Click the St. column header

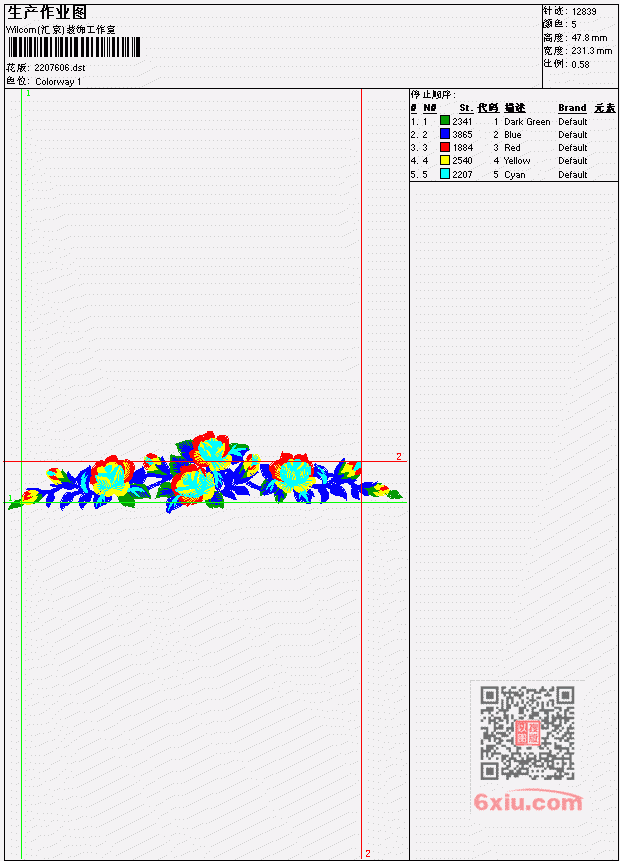point(466,108)
